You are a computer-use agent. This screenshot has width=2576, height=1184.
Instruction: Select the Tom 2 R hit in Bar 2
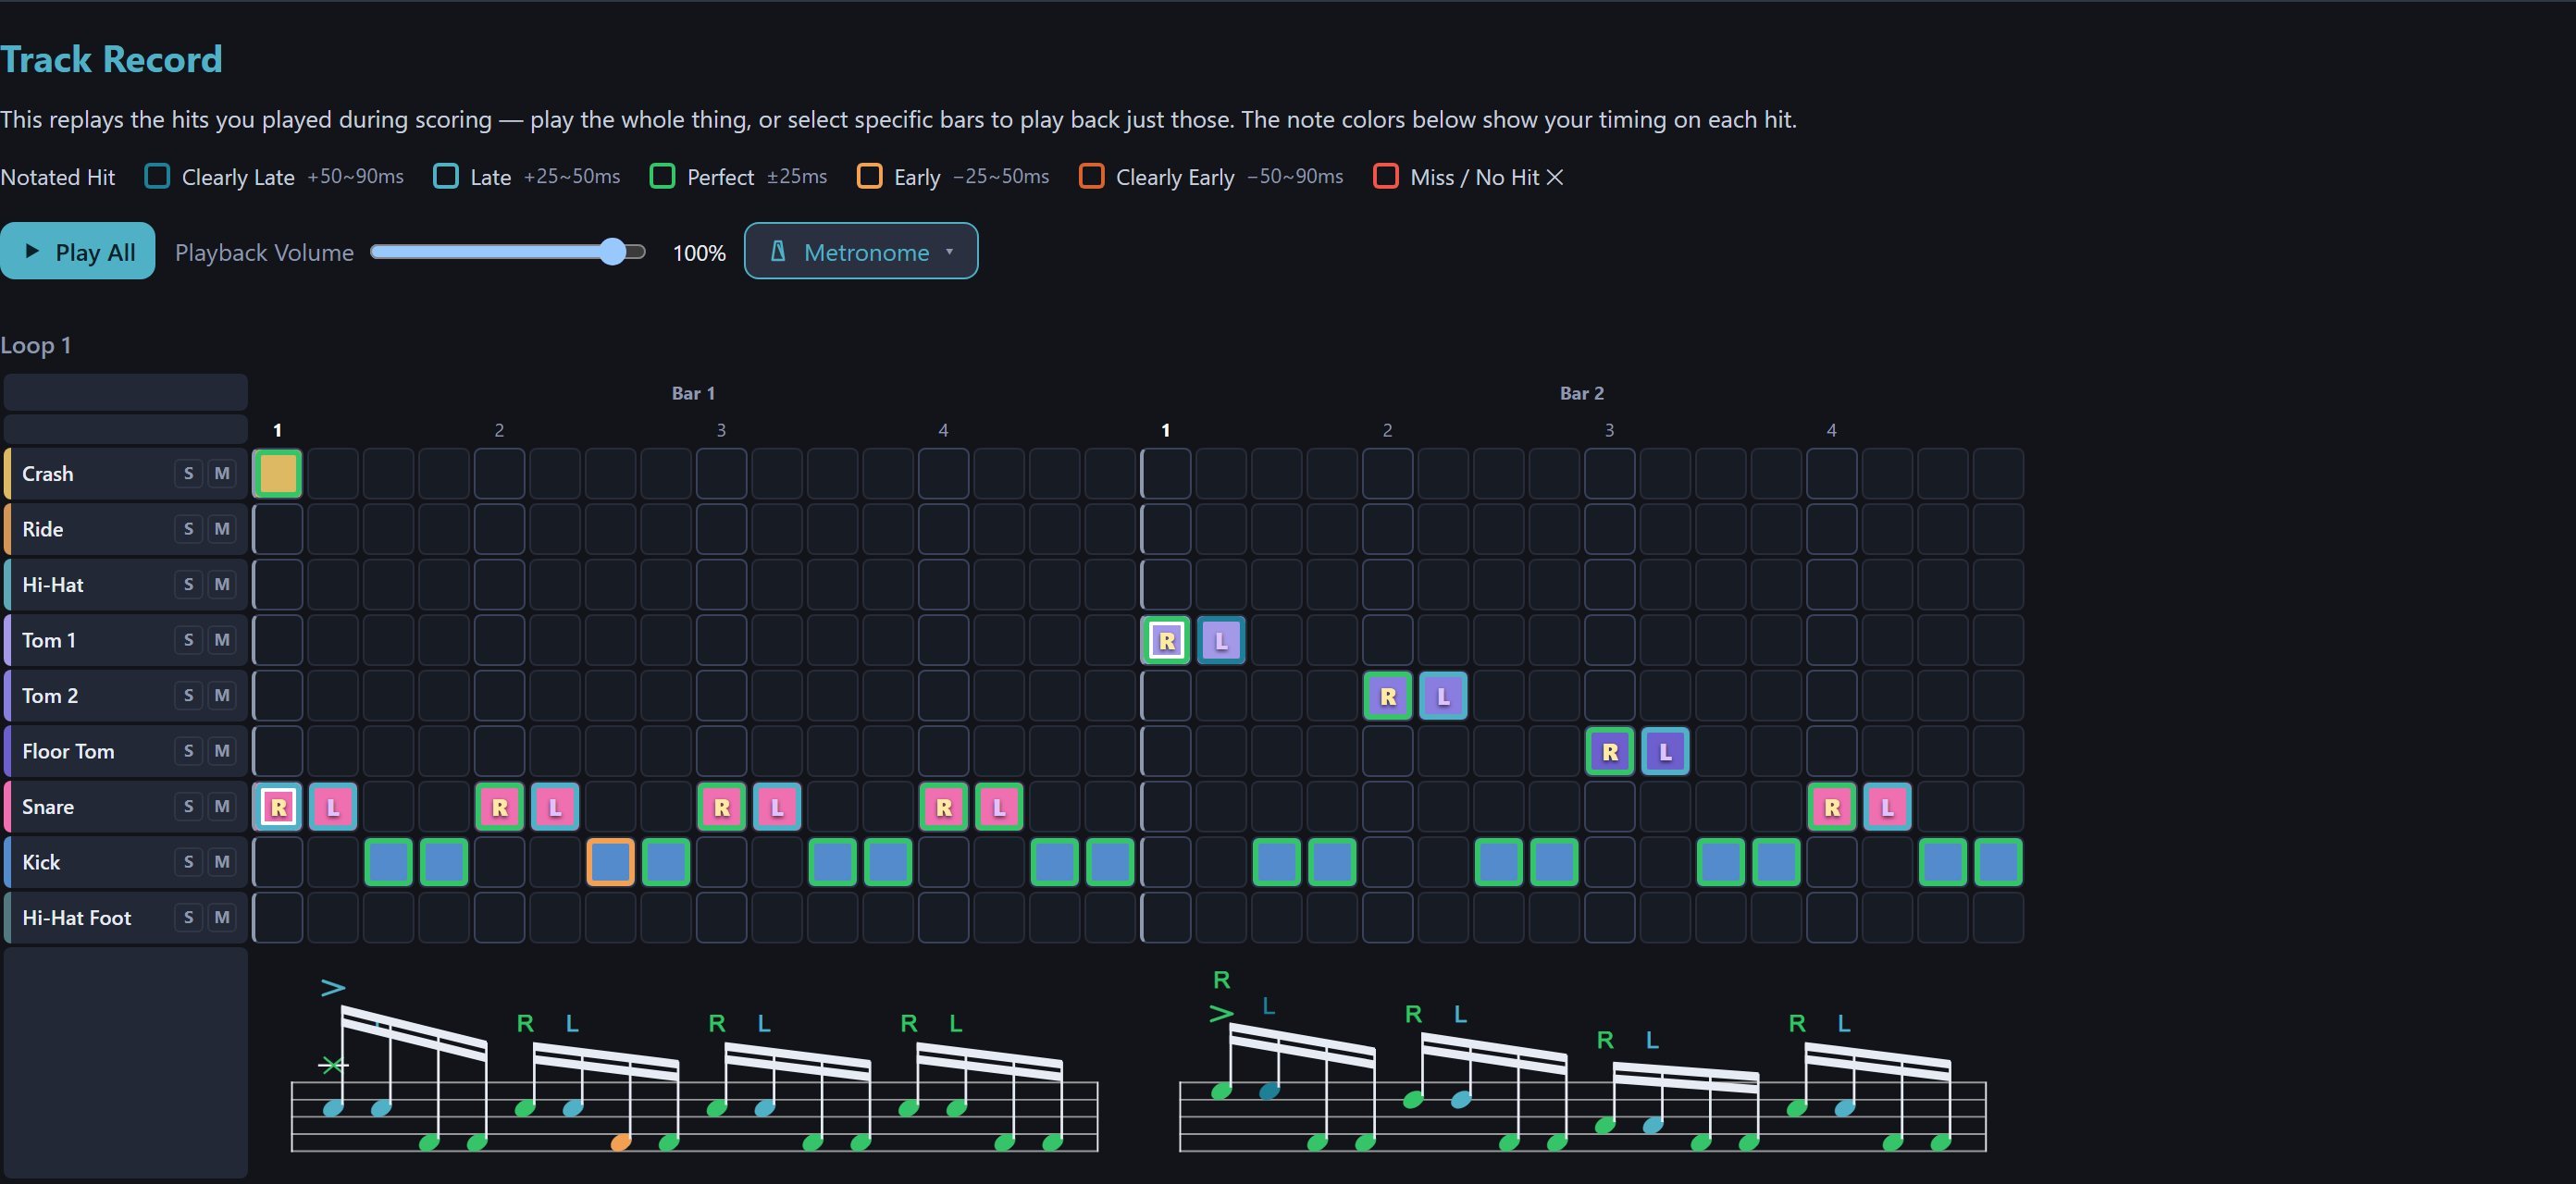point(1388,696)
